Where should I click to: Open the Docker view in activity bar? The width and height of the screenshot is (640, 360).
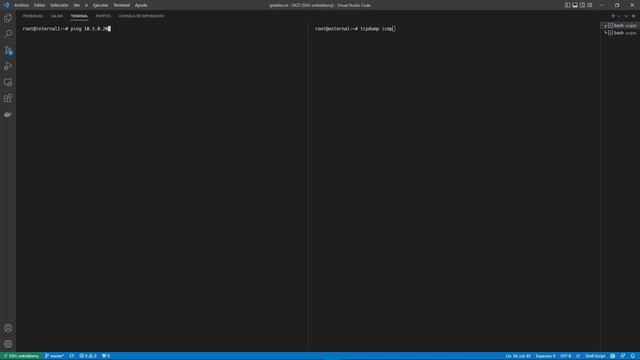point(8,115)
